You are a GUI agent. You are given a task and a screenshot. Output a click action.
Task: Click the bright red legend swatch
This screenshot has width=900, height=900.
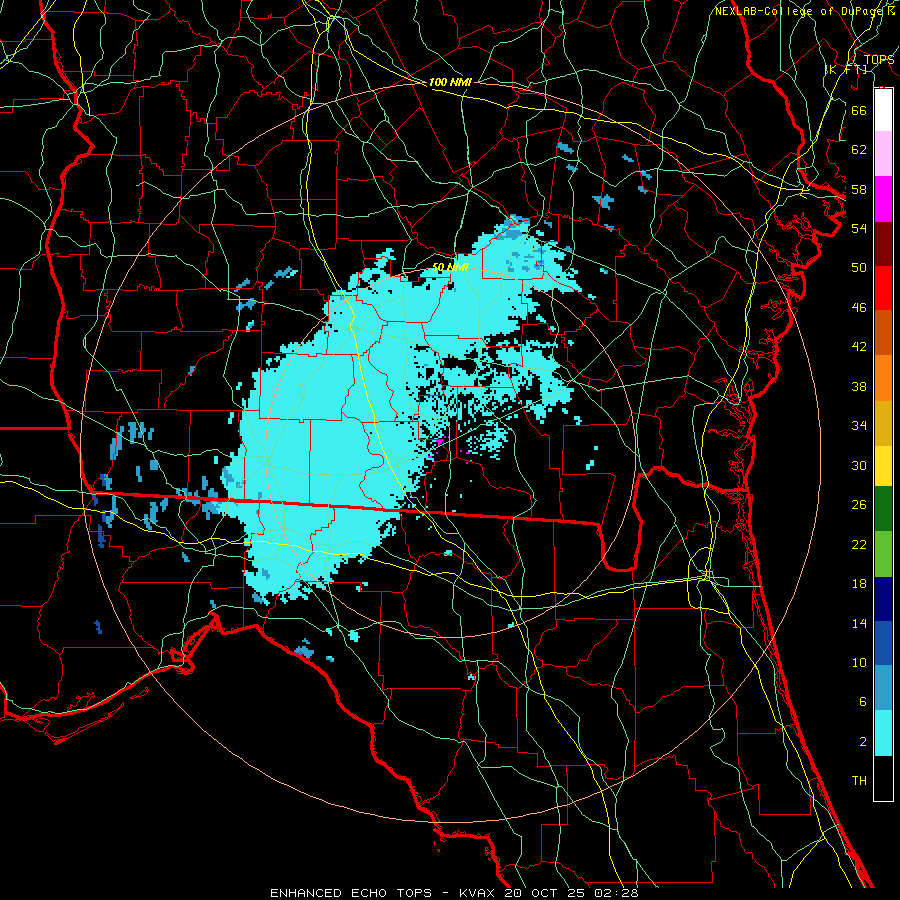click(x=883, y=288)
